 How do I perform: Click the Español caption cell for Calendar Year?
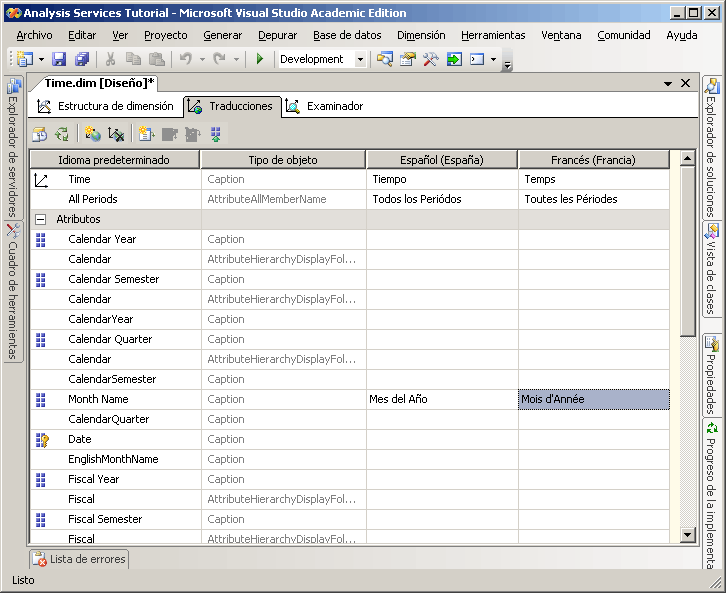[442, 239]
